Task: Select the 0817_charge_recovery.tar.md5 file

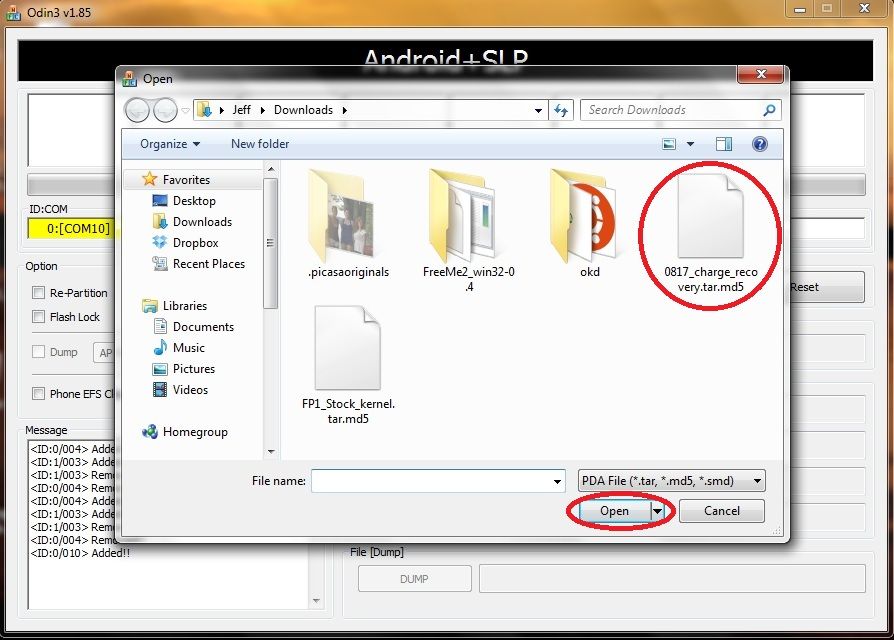Action: coord(710,234)
